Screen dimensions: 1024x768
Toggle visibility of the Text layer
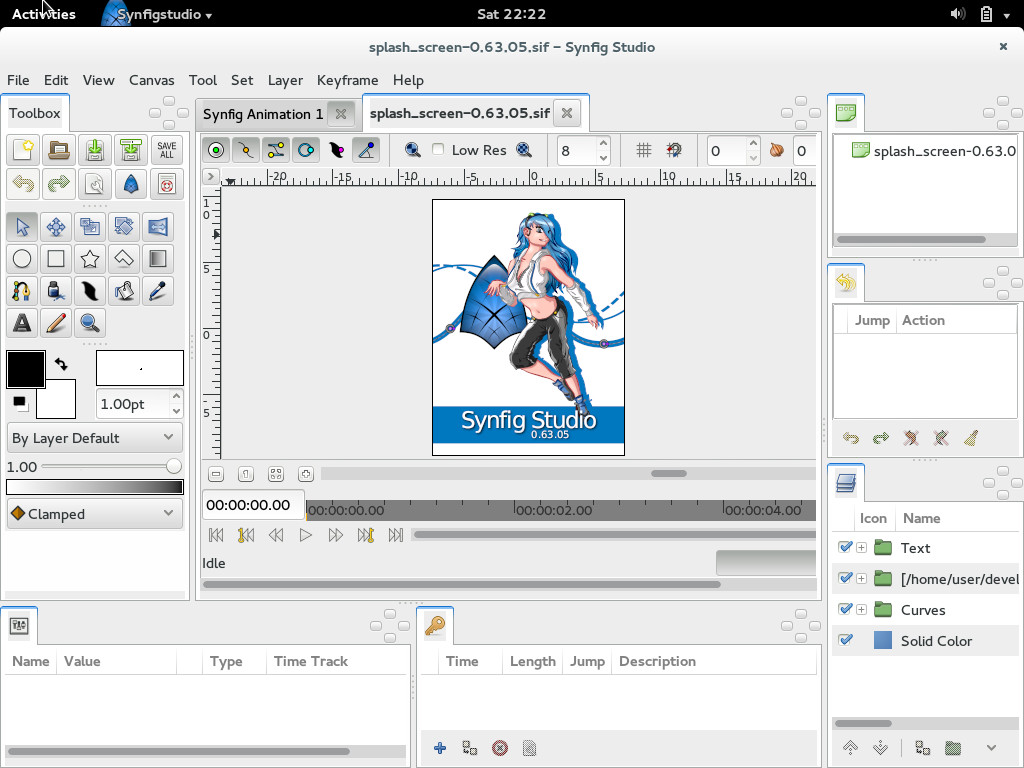[x=845, y=547]
